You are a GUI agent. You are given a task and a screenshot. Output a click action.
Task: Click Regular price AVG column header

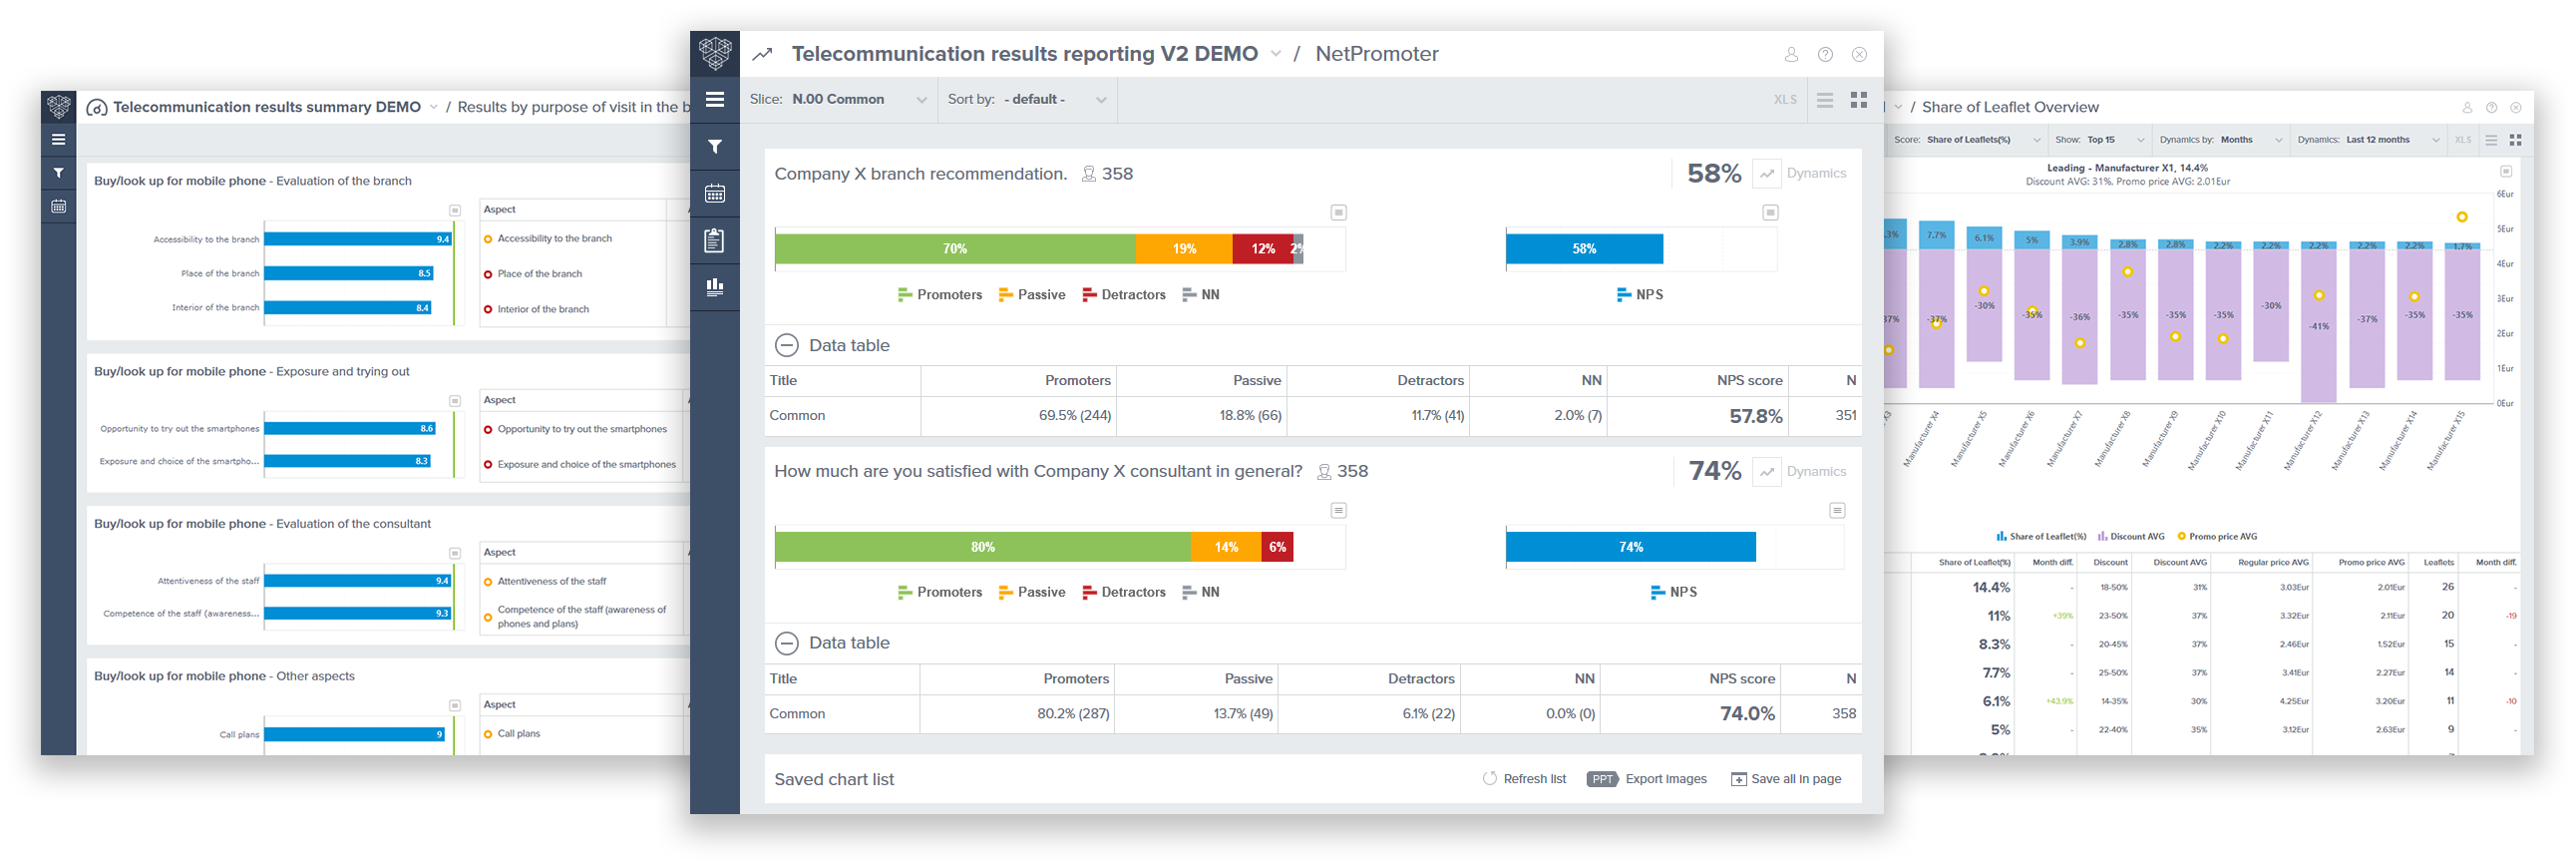tap(2272, 563)
